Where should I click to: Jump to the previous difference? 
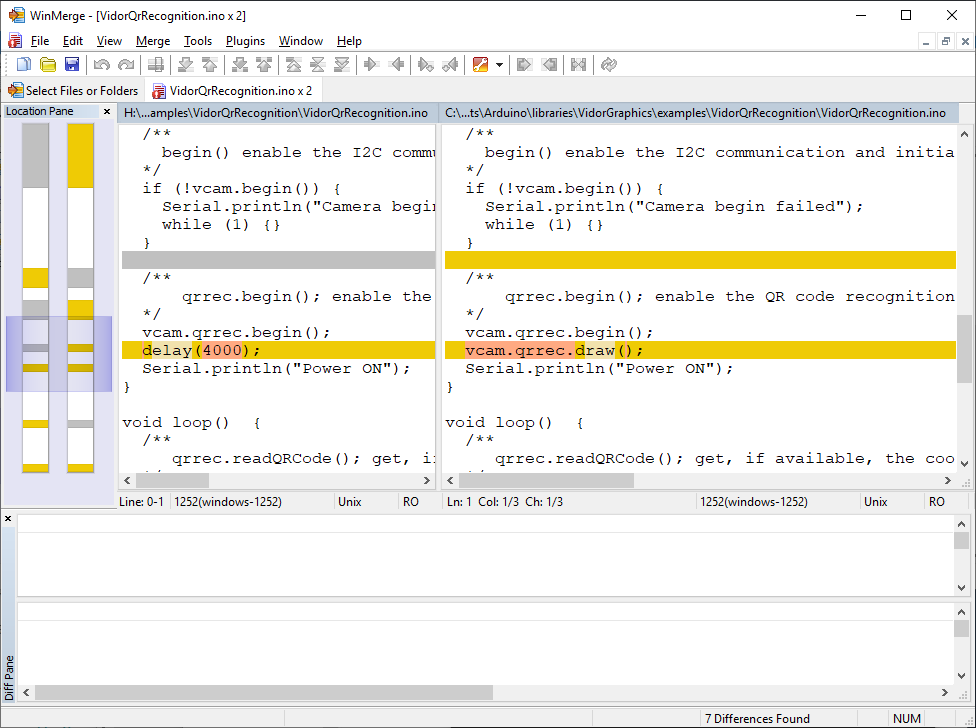(210, 65)
